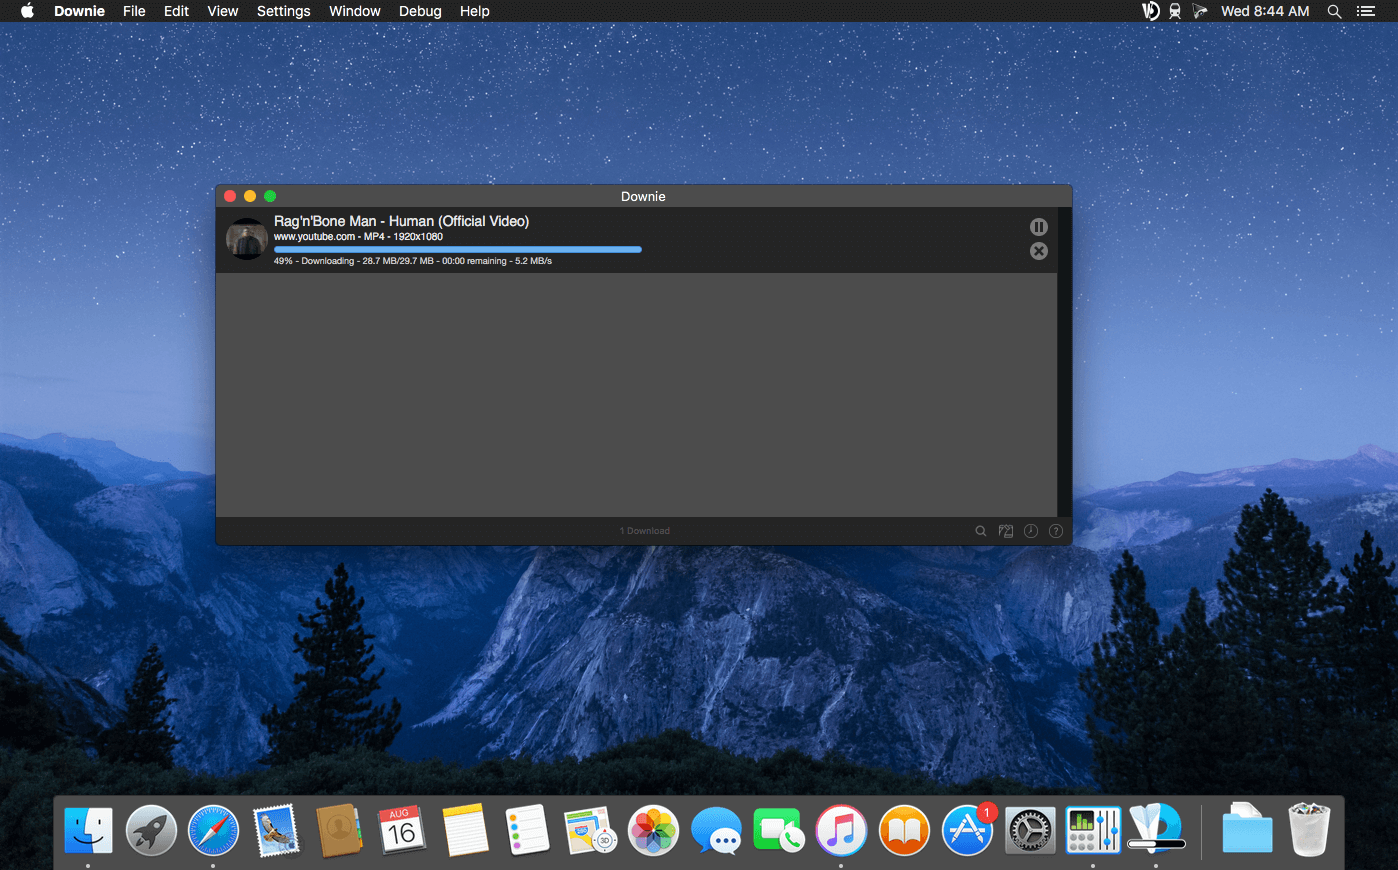Open iTunes from the Dock

coord(841,830)
